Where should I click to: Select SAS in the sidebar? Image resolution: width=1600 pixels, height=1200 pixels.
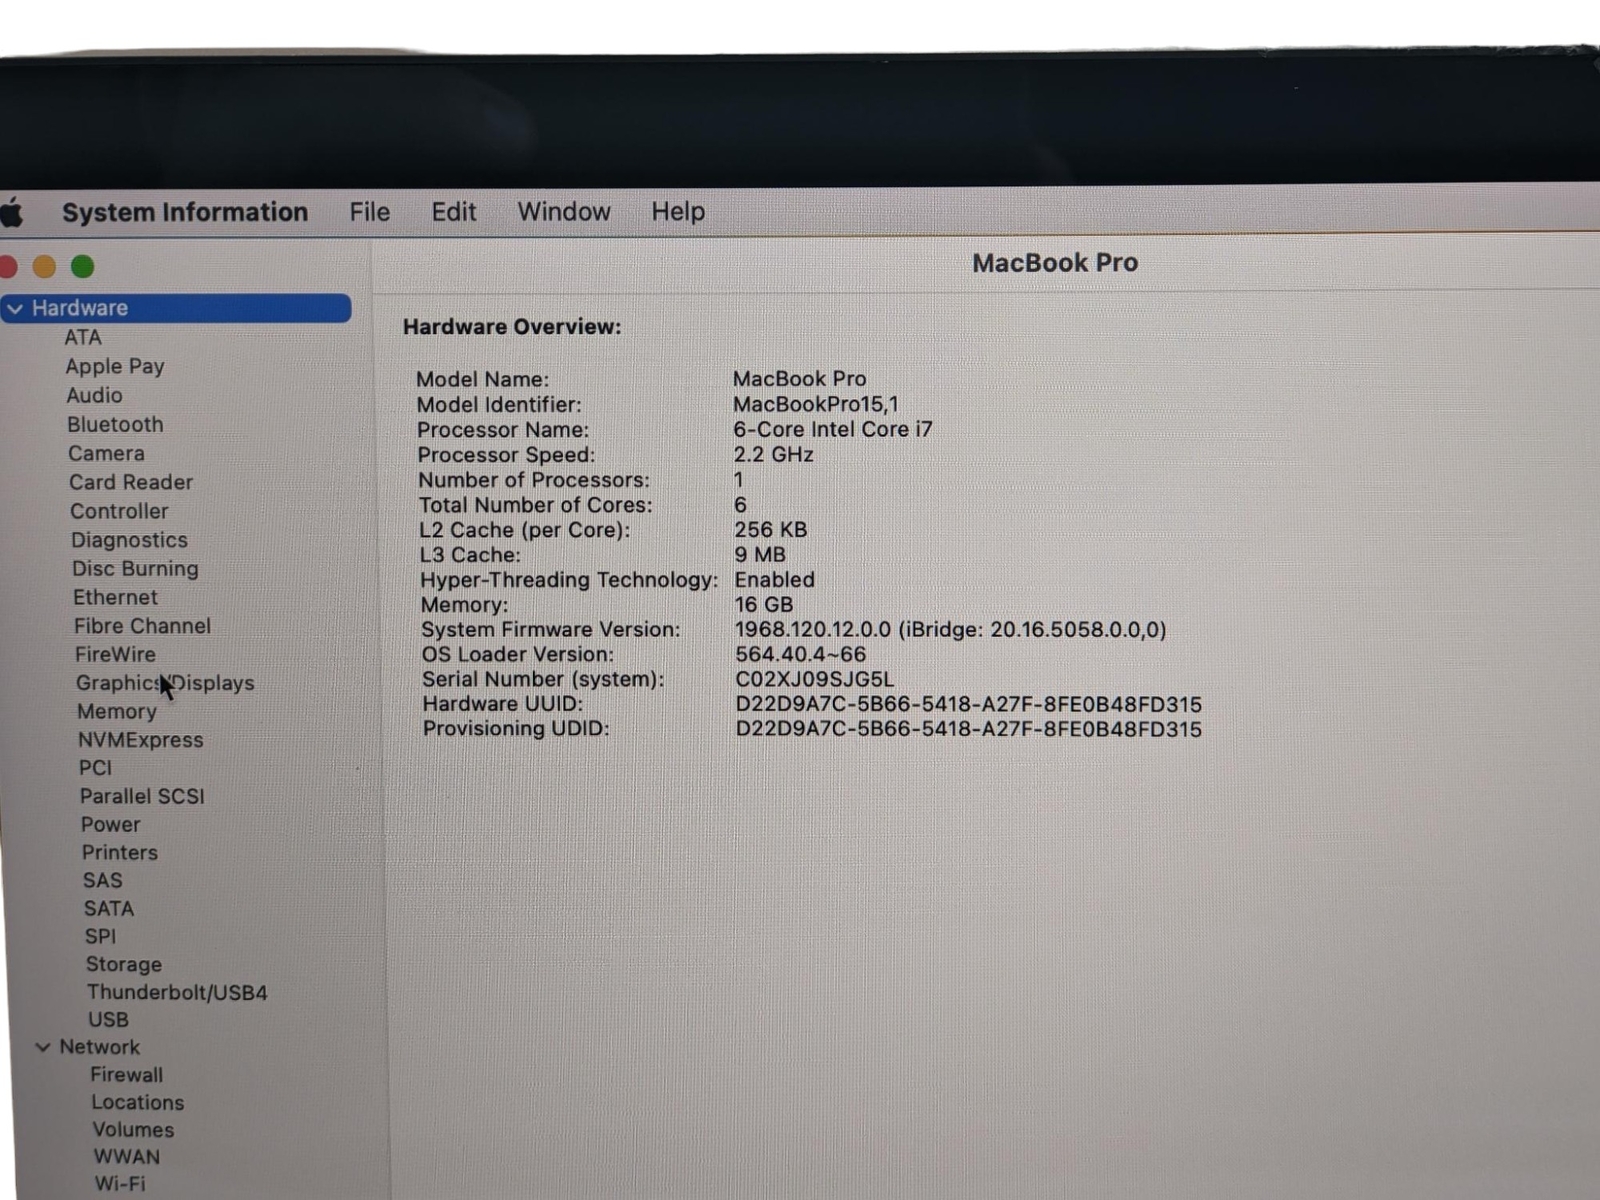pos(102,880)
